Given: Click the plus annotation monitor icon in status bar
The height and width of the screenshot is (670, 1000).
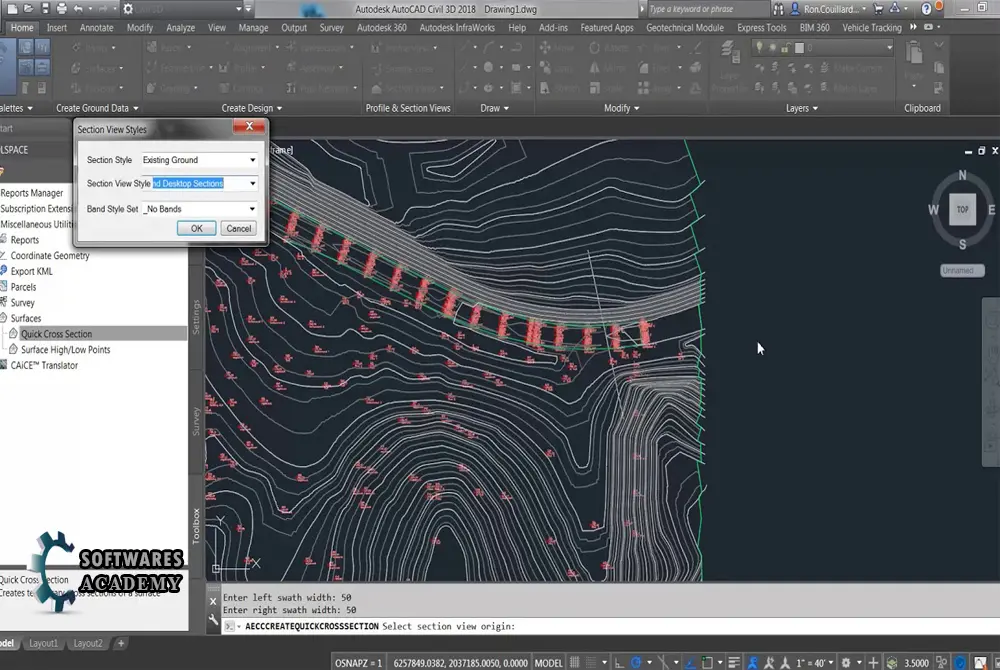Looking at the screenshot, I should click(x=873, y=663).
